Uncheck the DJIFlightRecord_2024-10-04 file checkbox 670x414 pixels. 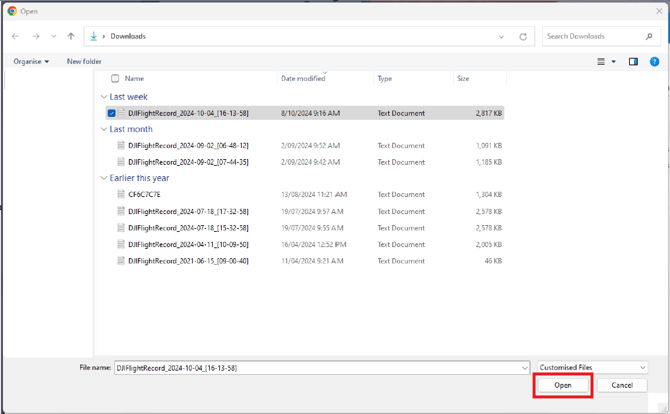point(112,114)
